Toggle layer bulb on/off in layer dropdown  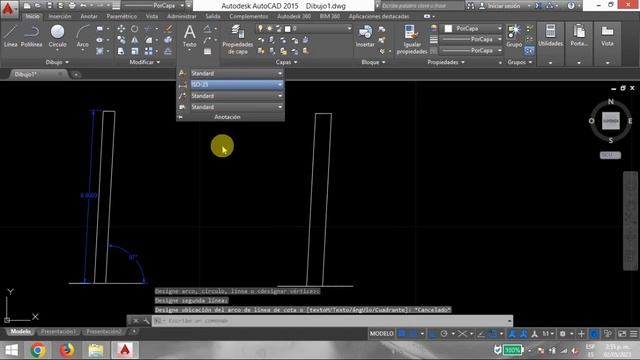click(x=260, y=29)
